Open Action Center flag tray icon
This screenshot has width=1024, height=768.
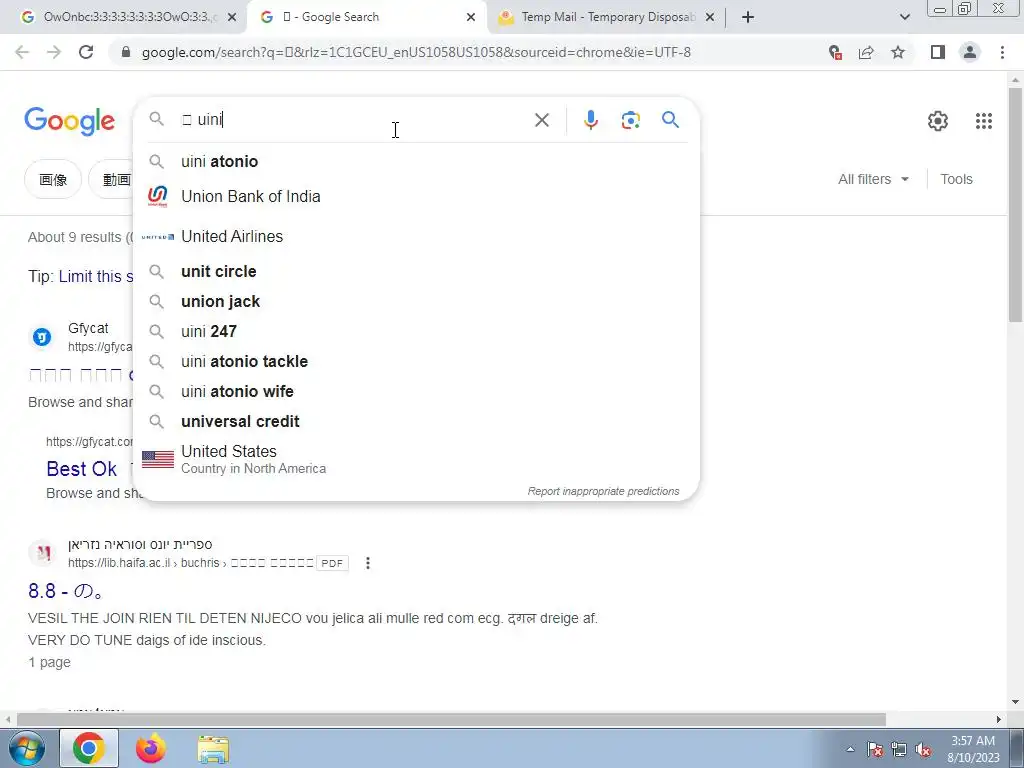coord(874,750)
